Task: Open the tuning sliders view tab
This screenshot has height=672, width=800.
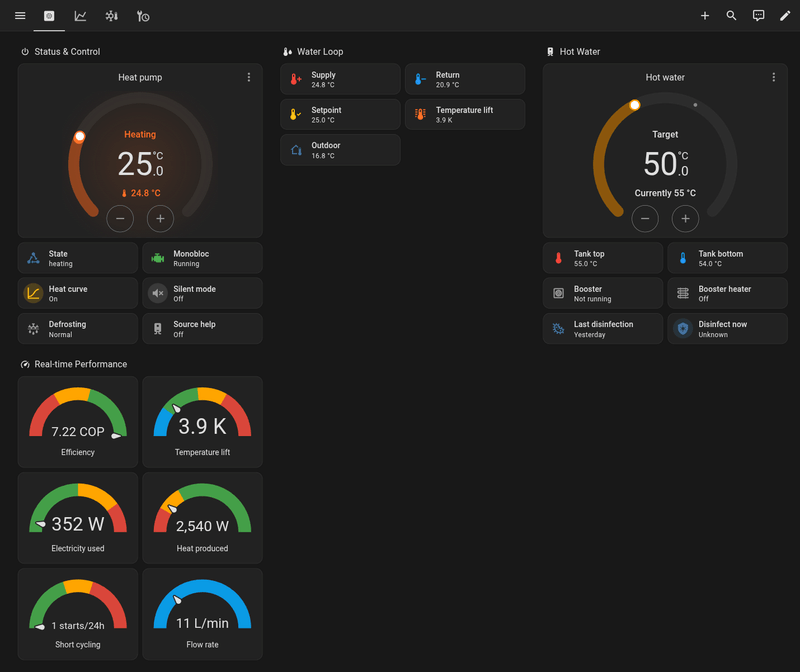Action: (x=111, y=16)
